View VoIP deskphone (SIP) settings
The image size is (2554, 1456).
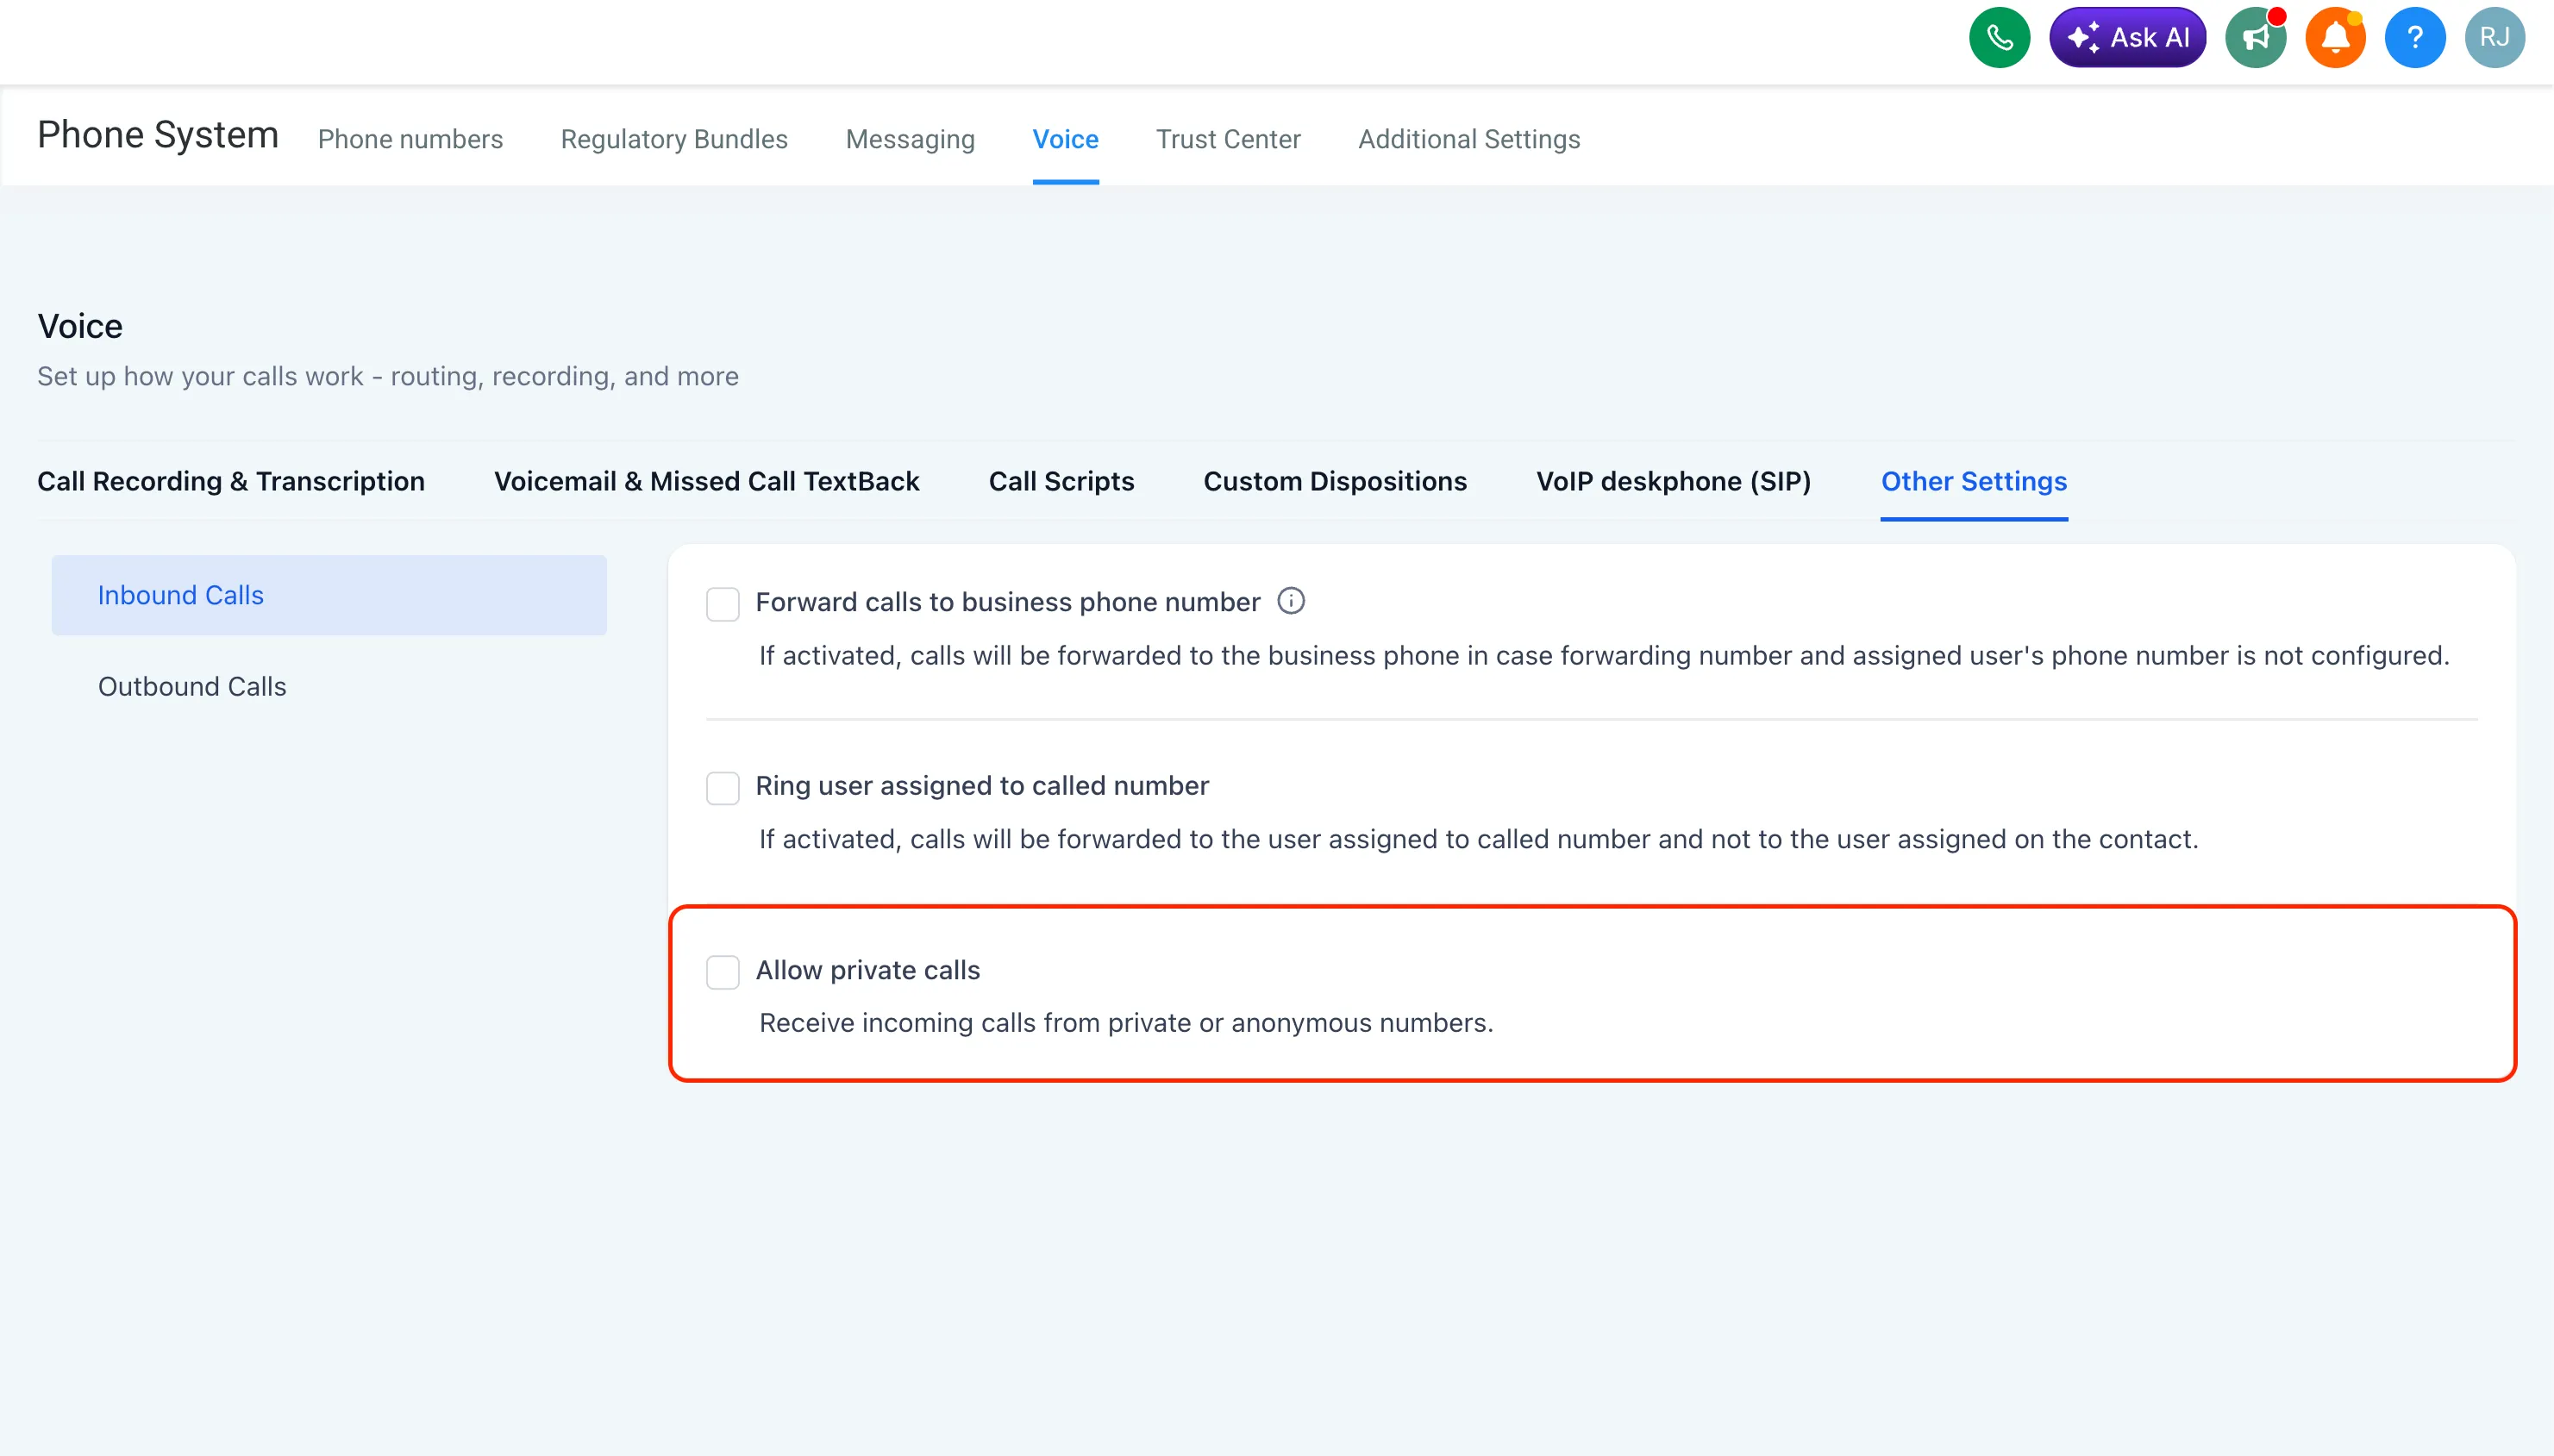[1672, 481]
